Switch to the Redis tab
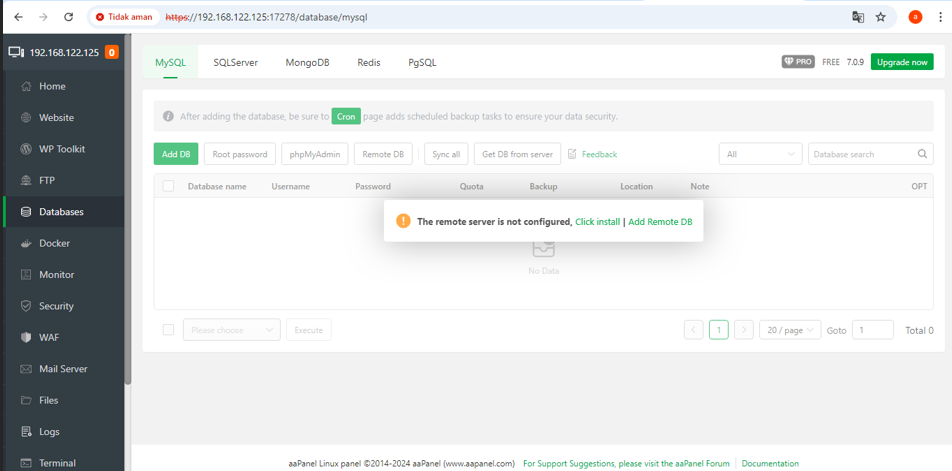952x471 pixels. [369, 63]
